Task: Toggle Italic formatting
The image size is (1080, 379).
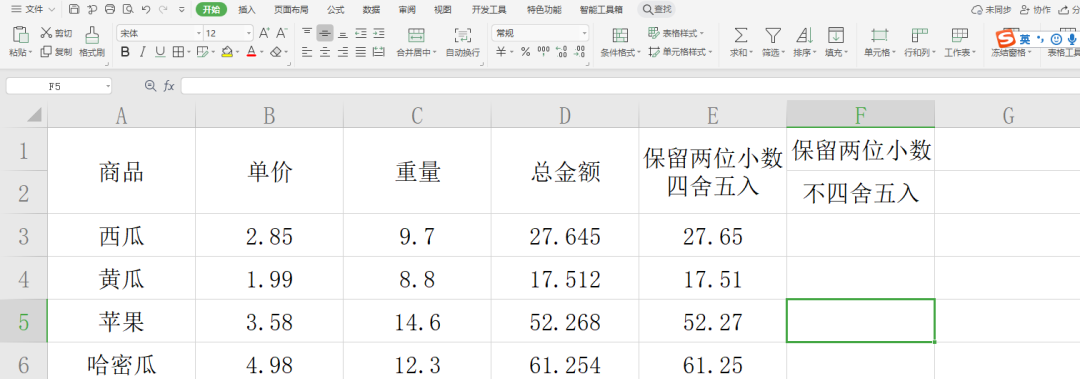Action: [143, 52]
